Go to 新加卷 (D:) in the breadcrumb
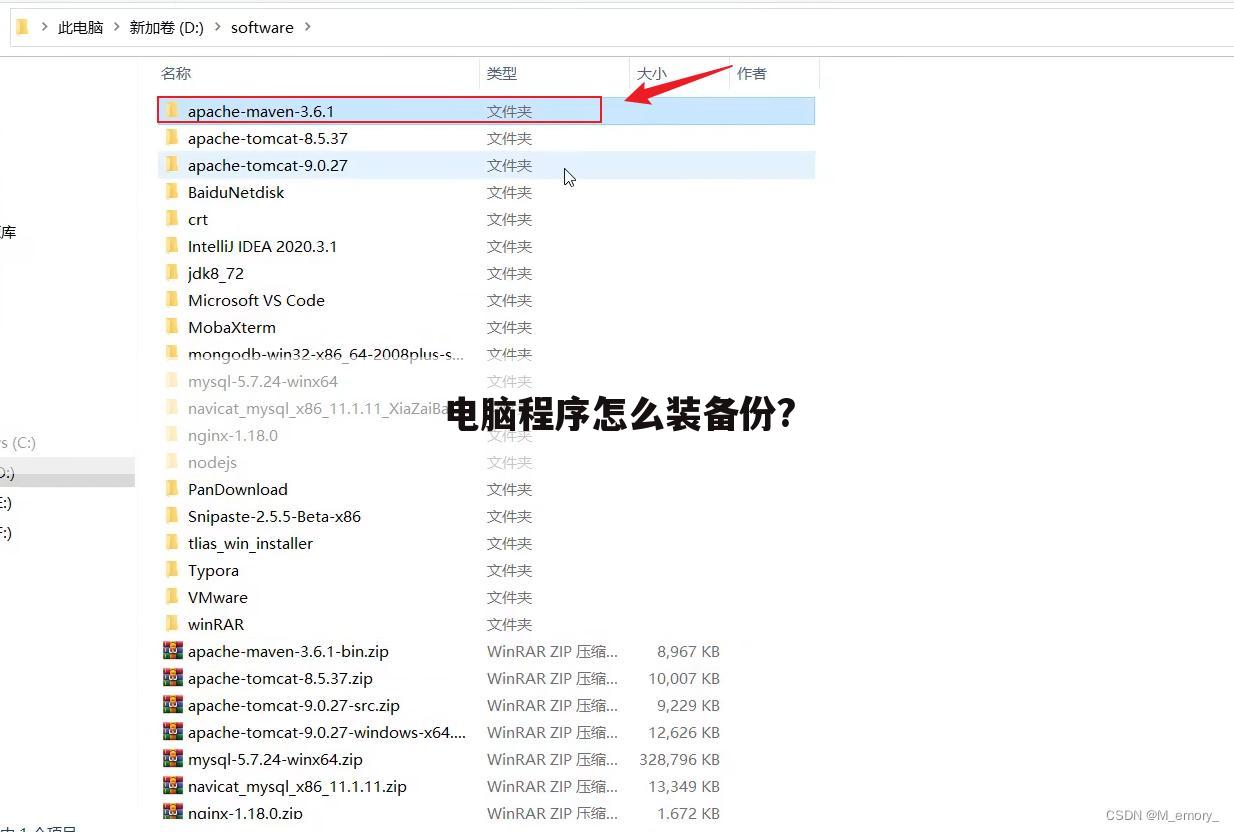Image resolution: width=1234 pixels, height=832 pixels. pyautogui.click(x=166, y=28)
